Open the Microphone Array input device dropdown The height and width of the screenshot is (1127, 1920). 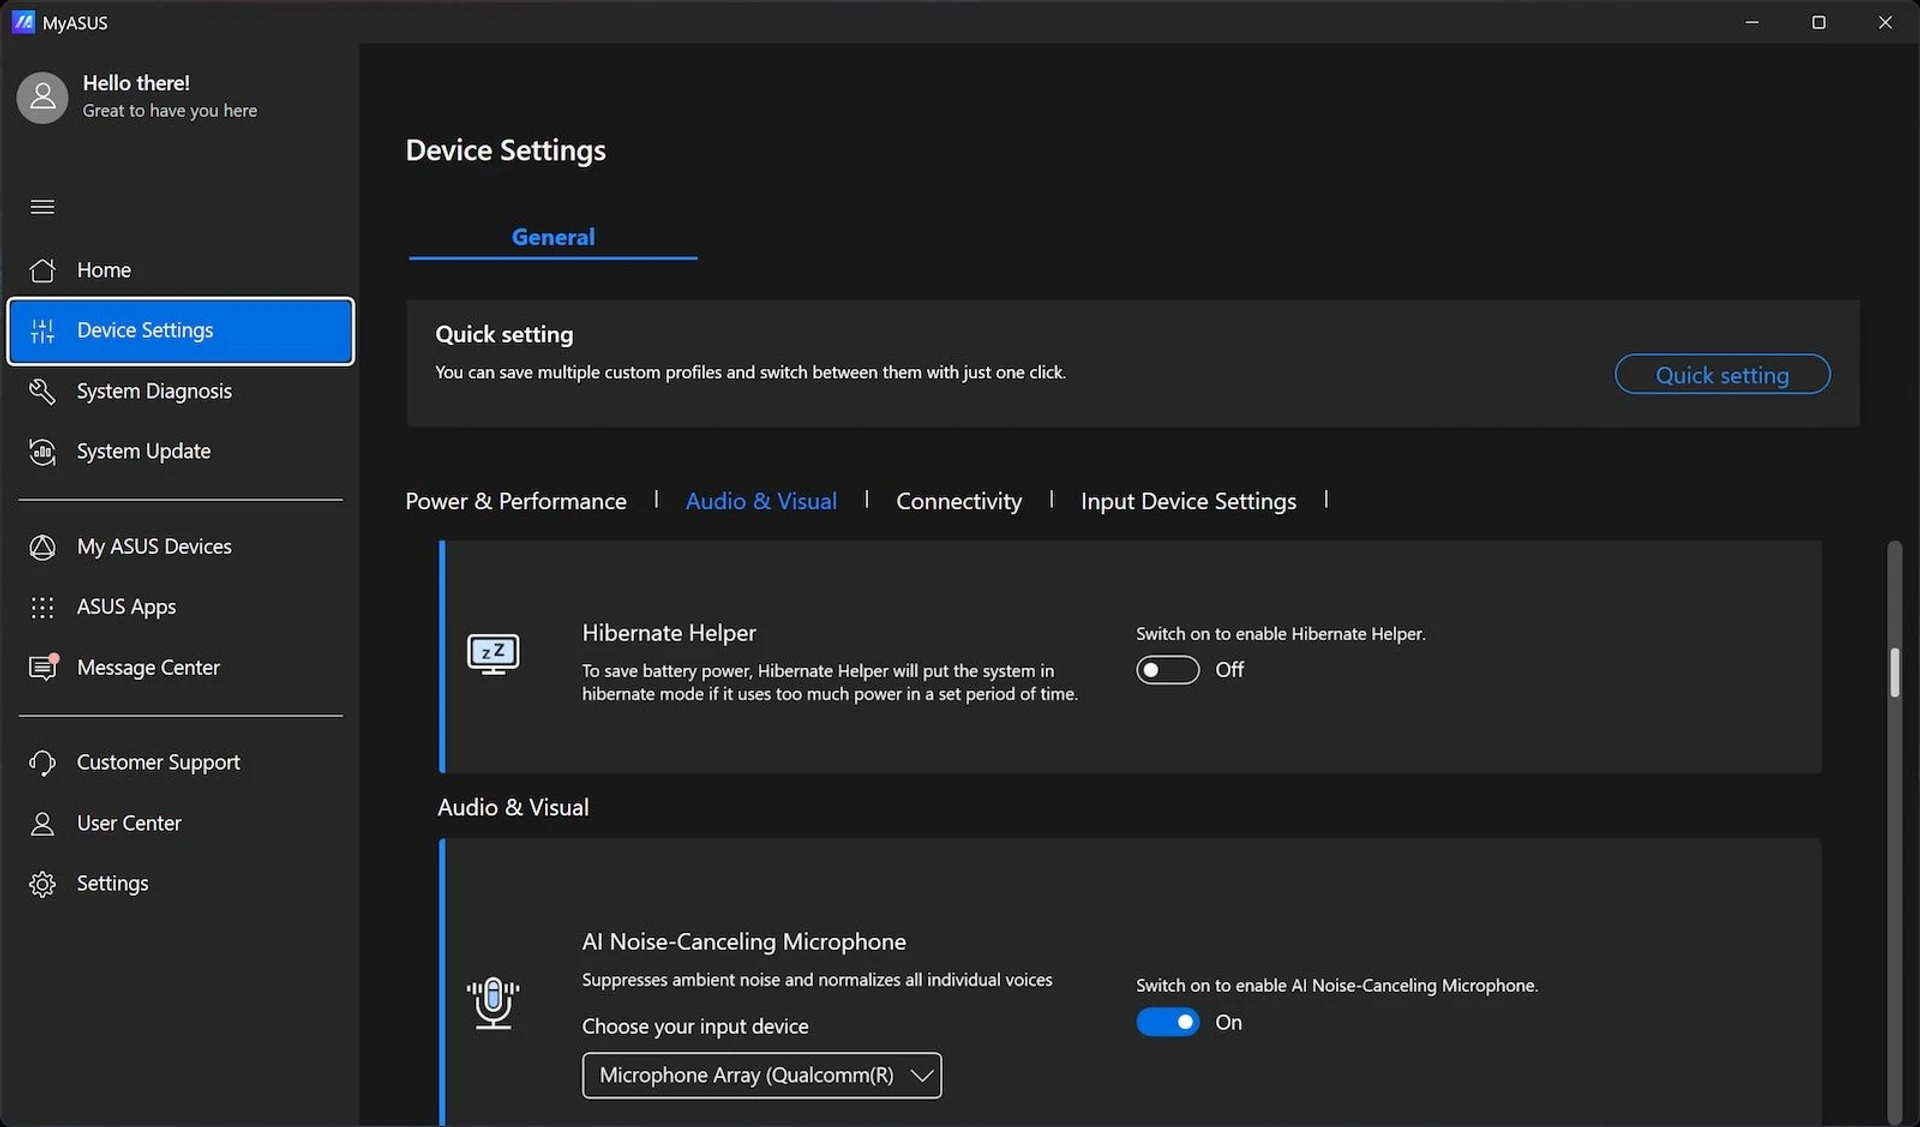pos(762,1075)
